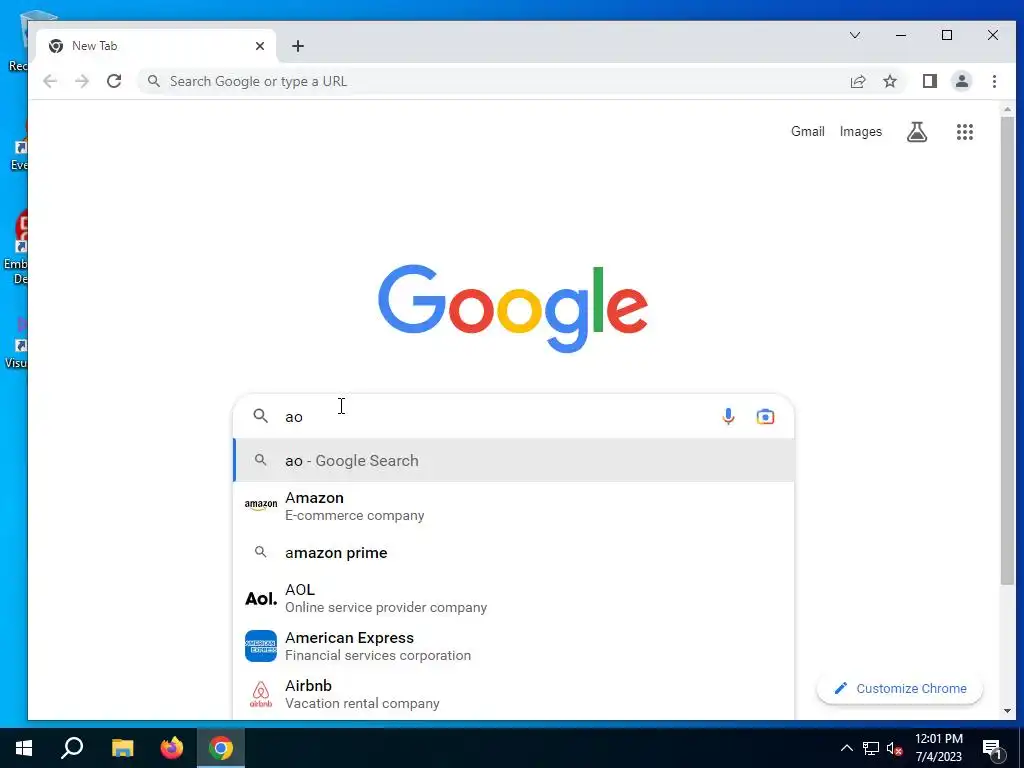Choose the Amazon E-commerce company suggestion
The height and width of the screenshot is (768, 1024).
click(514, 506)
